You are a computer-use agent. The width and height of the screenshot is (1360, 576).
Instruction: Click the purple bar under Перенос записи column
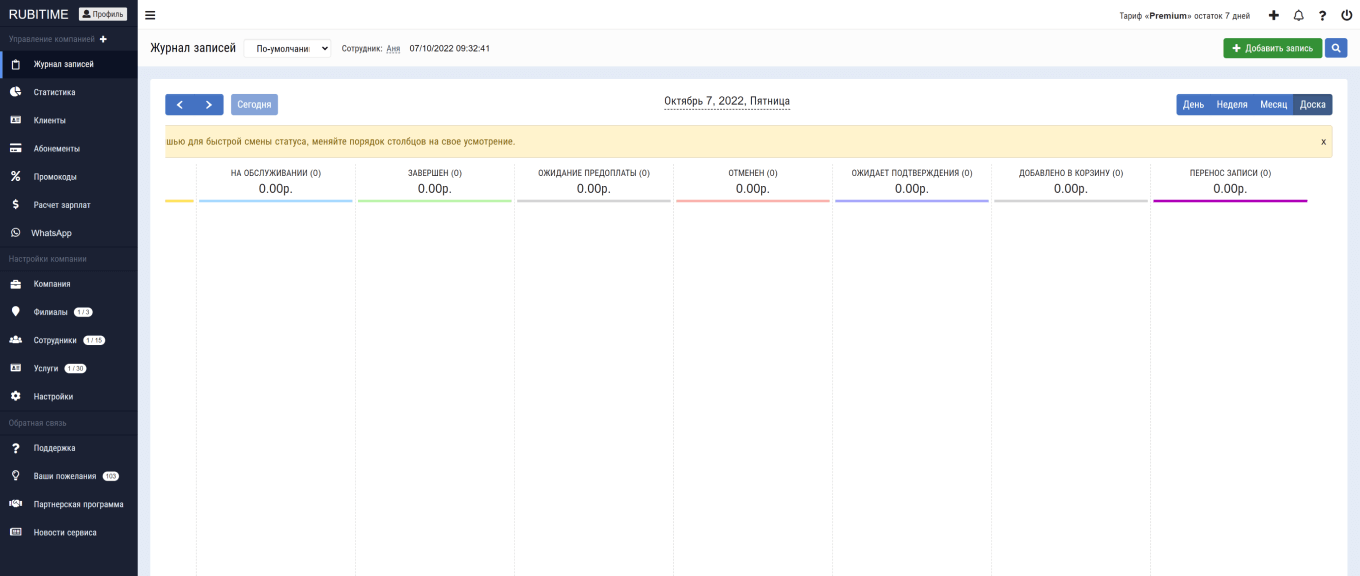[x=1229, y=201]
